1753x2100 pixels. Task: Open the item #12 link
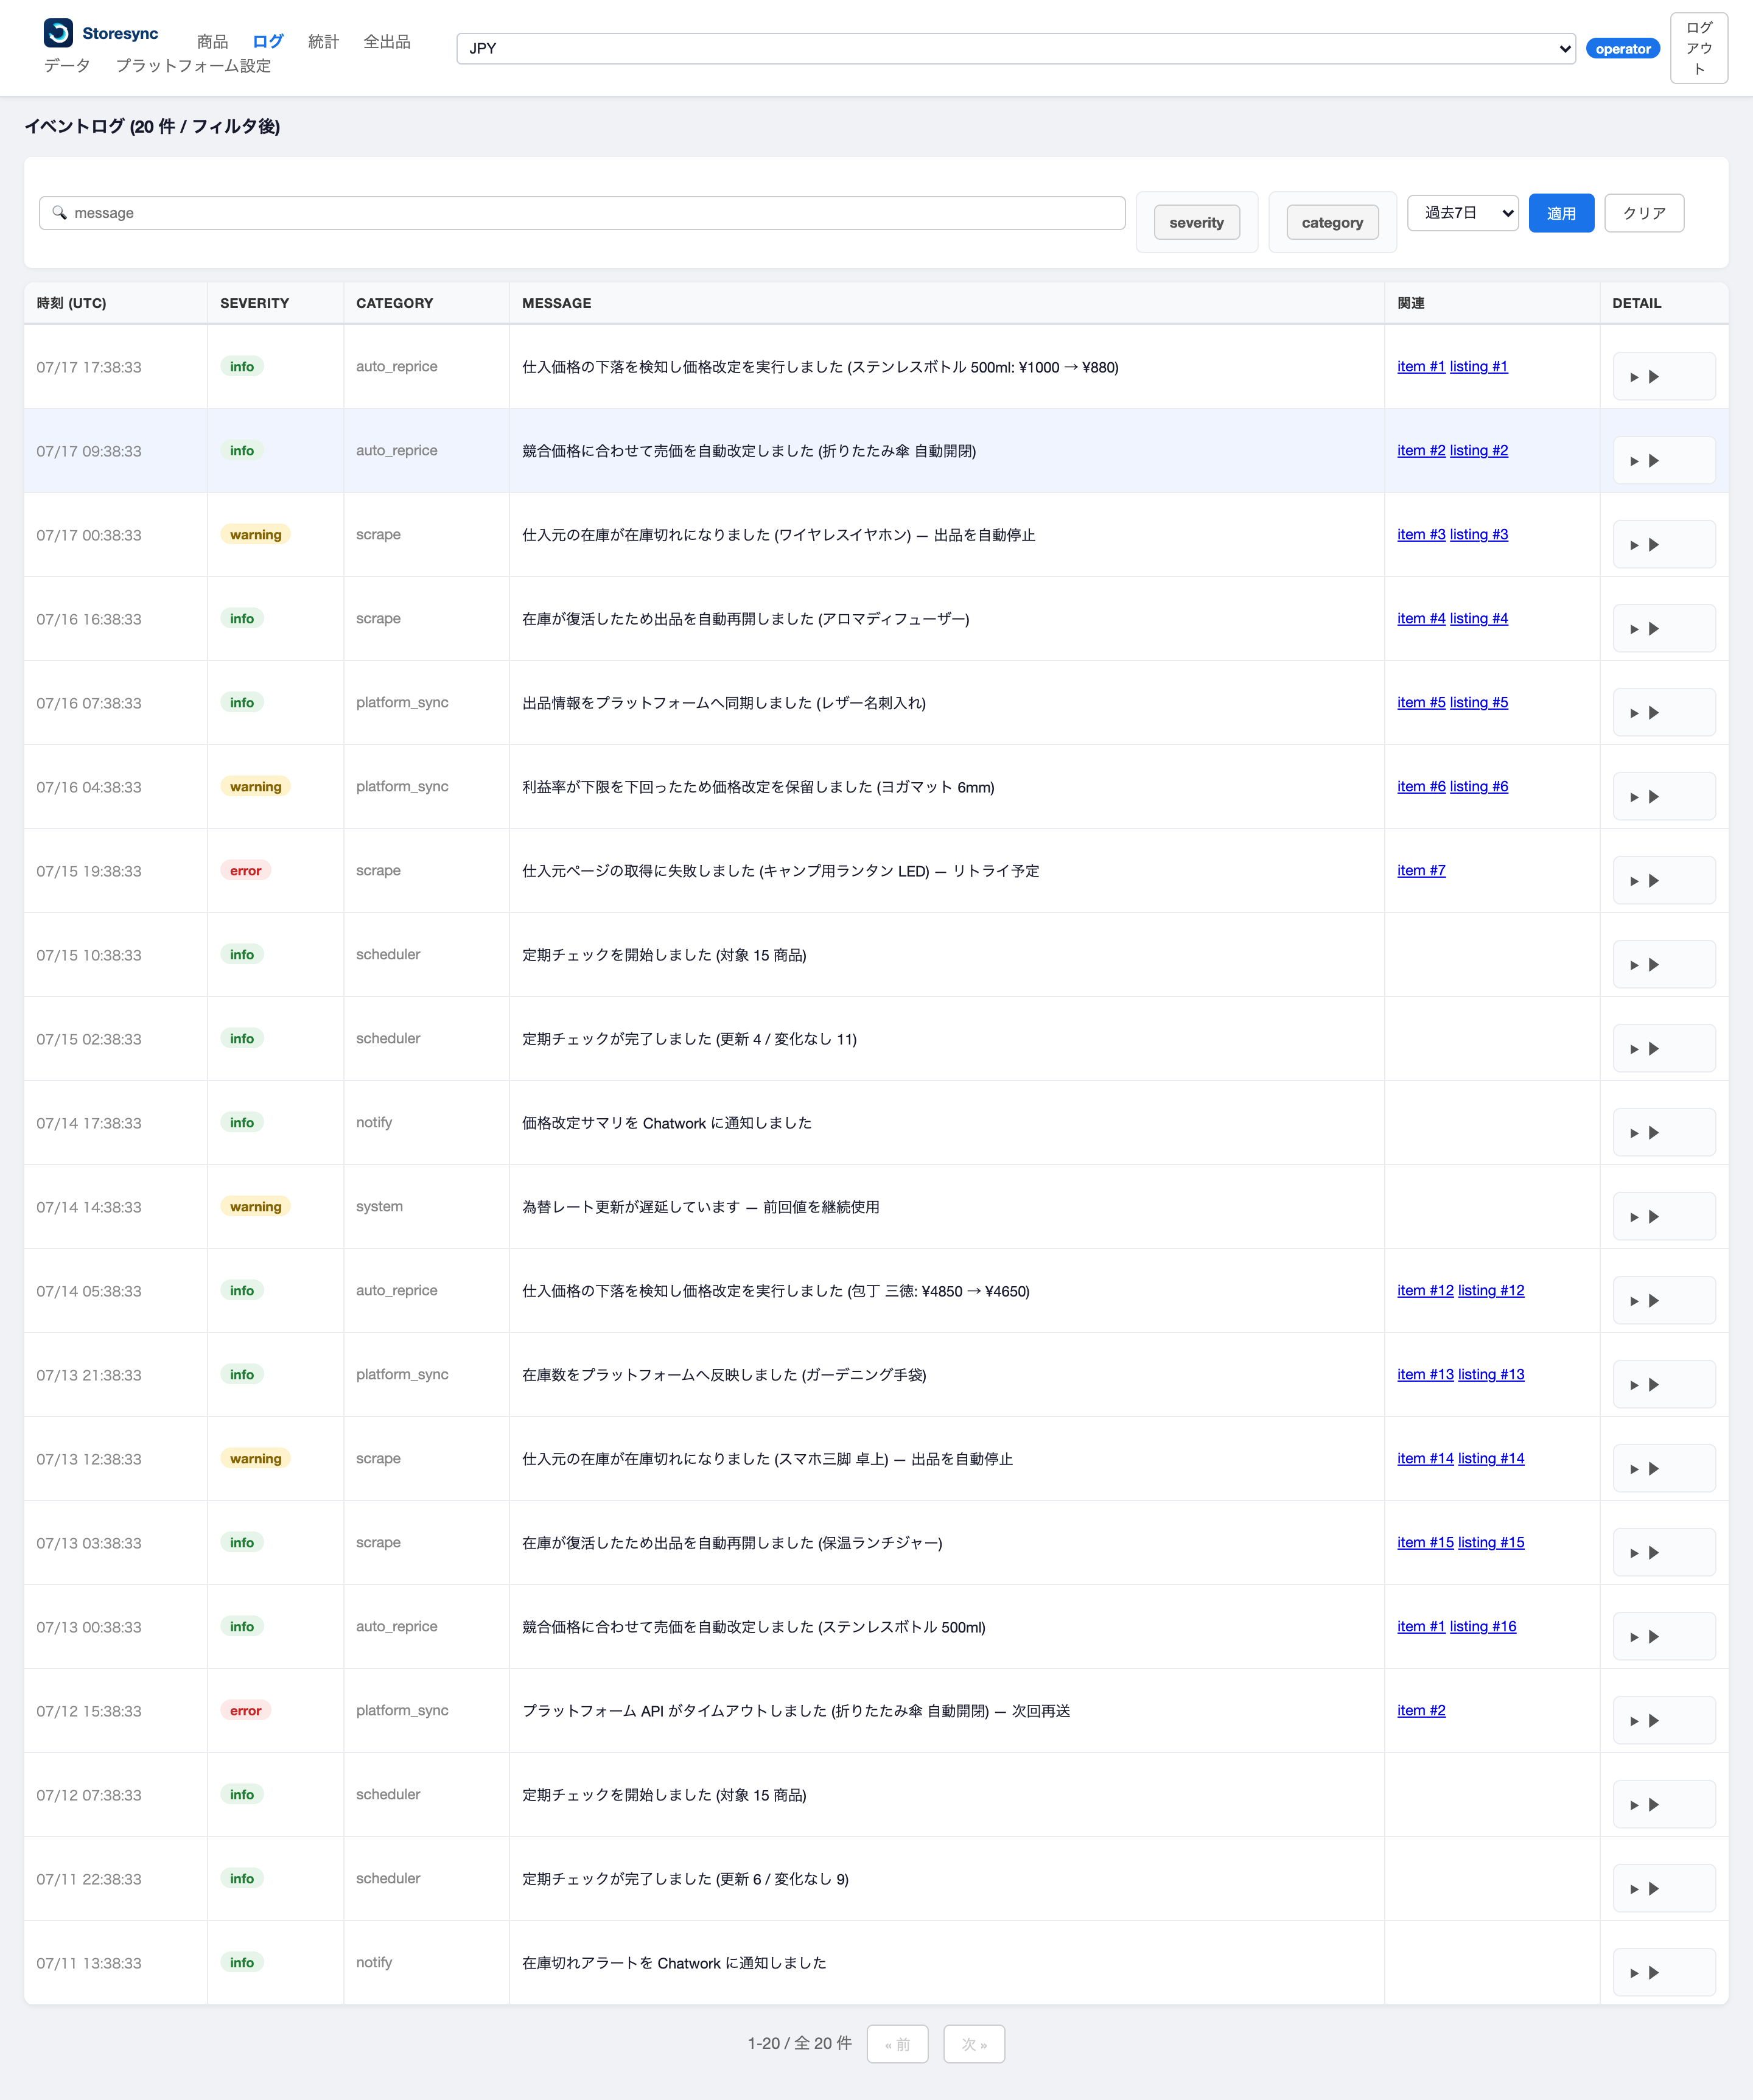[x=1425, y=1290]
